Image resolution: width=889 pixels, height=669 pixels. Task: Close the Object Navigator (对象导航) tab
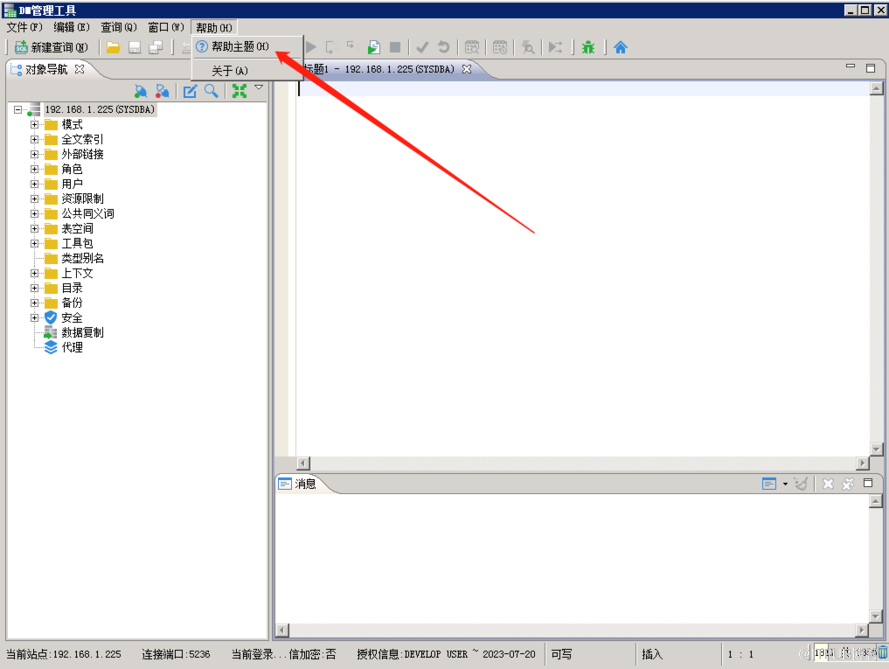click(79, 69)
